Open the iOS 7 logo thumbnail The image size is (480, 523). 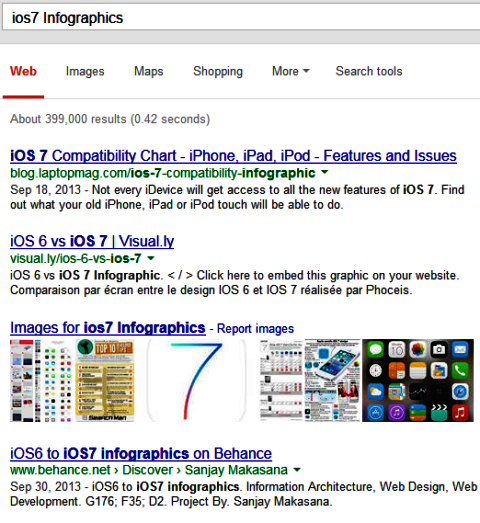pos(196,381)
